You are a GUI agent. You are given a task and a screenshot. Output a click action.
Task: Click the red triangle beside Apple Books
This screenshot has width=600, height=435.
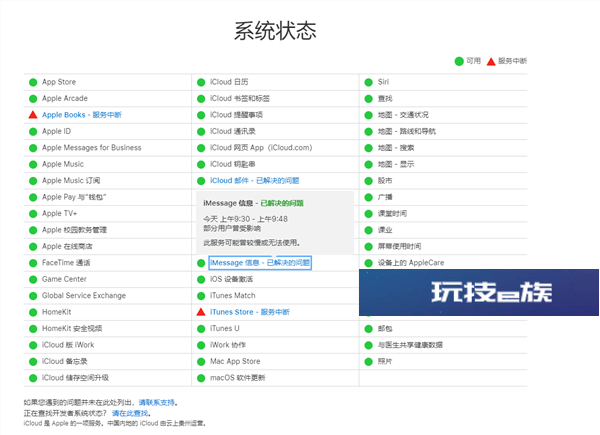[x=33, y=114]
